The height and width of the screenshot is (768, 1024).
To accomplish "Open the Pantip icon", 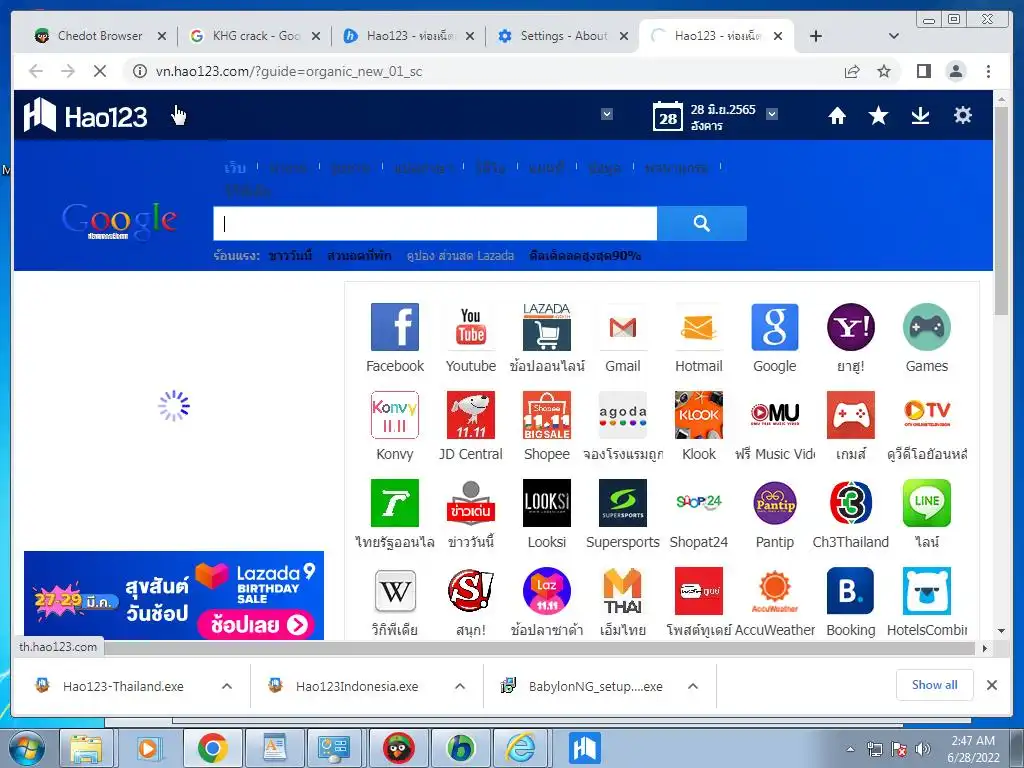I will pyautogui.click(x=775, y=503).
